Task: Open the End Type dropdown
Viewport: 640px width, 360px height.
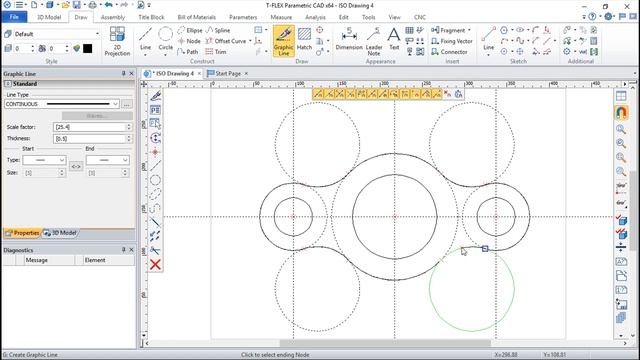Action: [107, 160]
